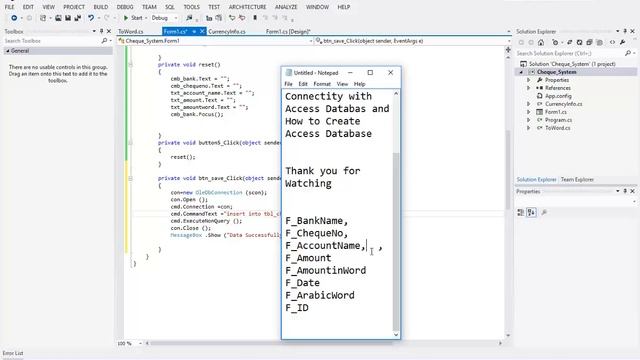Open the FILE menu in Visual Studio

(9, 7)
